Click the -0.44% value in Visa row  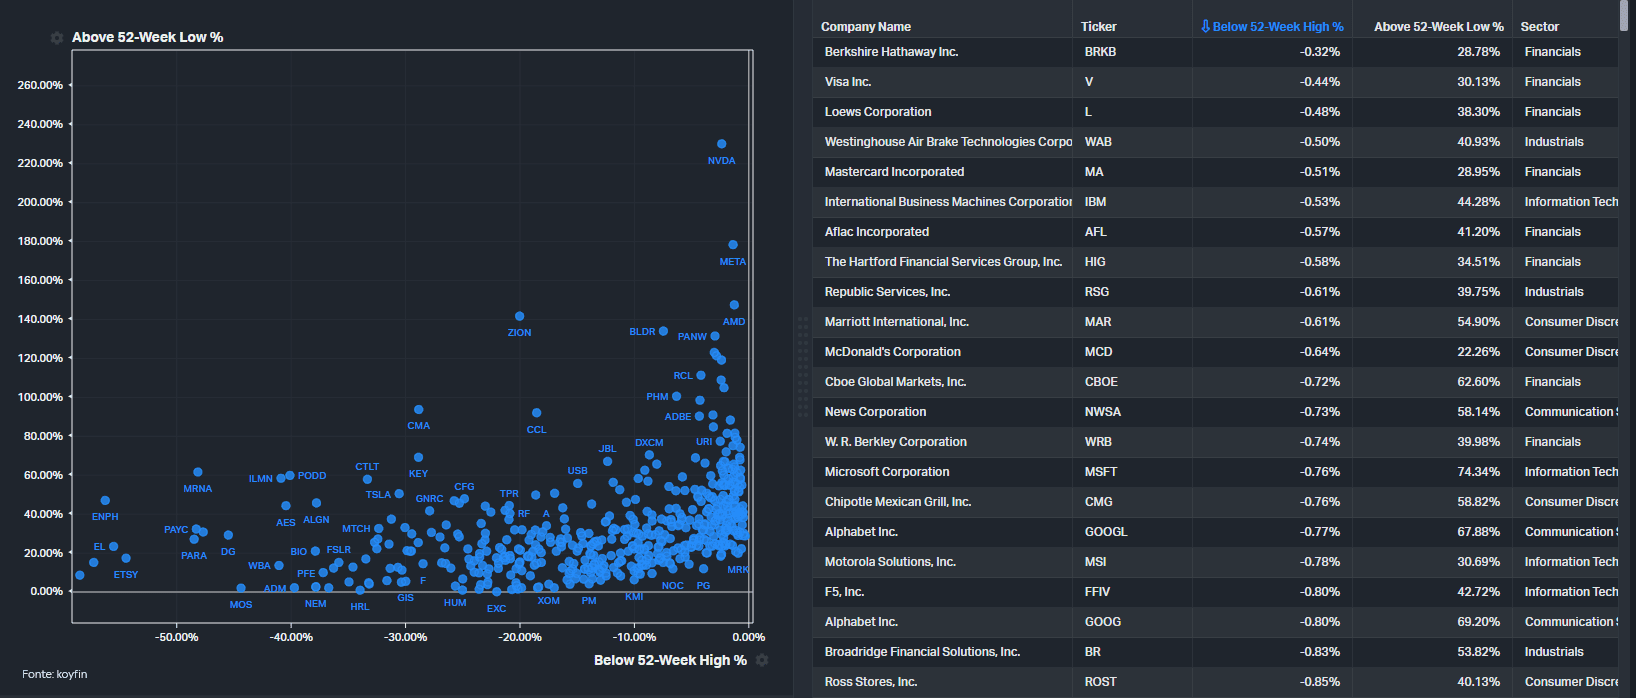(1320, 82)
